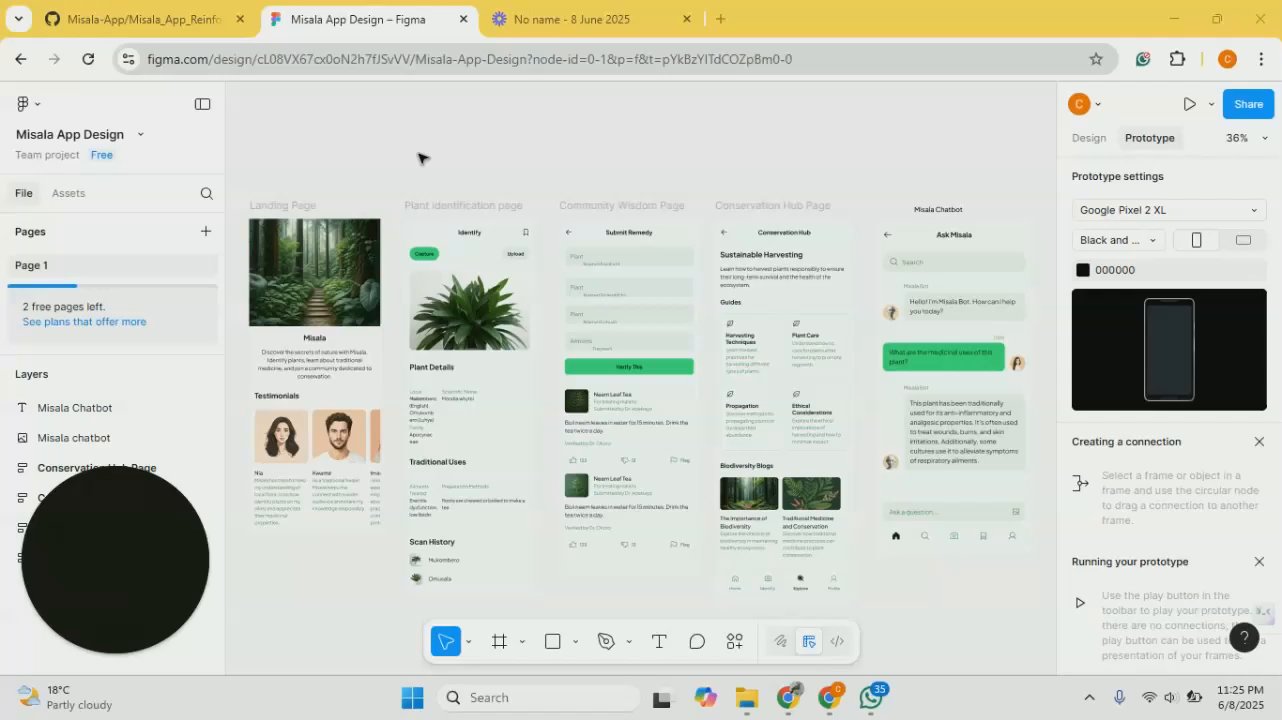Toggle Draw mode in the toolbar
Image resolution: width=1282 pixels, height=720 pixels.
pos(780,642)
